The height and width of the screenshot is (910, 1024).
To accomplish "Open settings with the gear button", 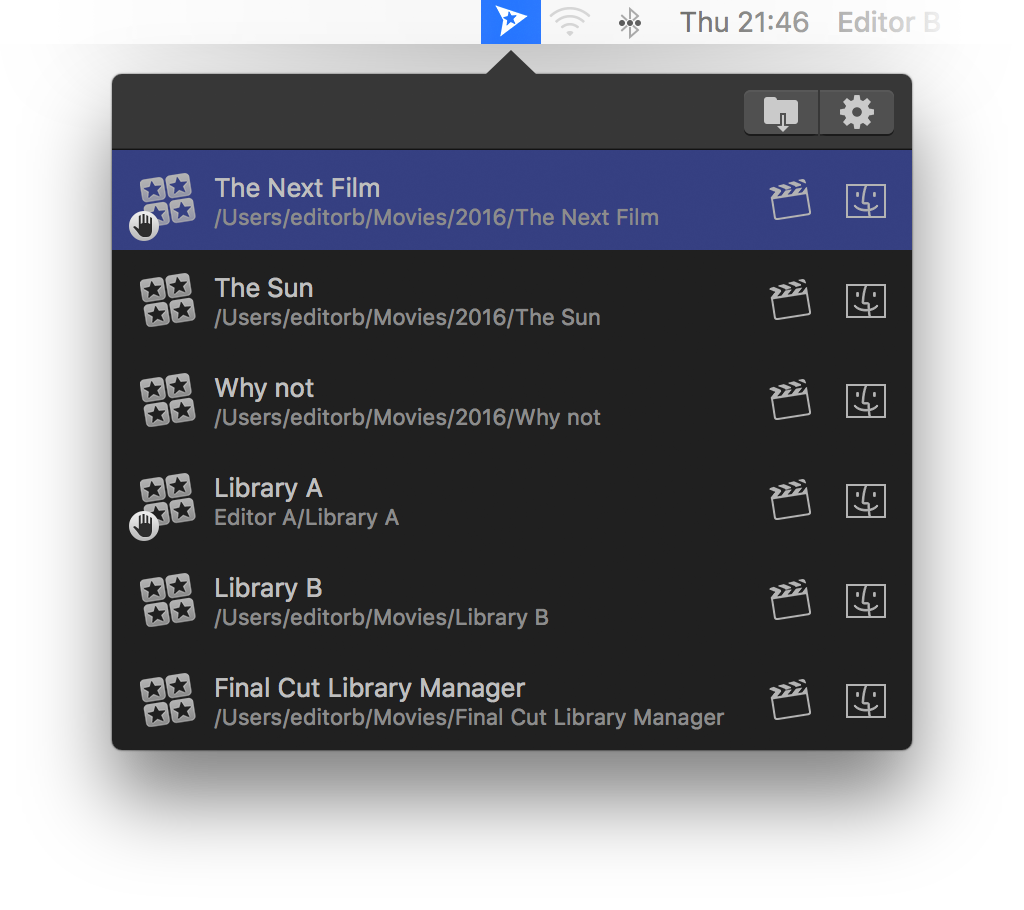I will point(856,112).
